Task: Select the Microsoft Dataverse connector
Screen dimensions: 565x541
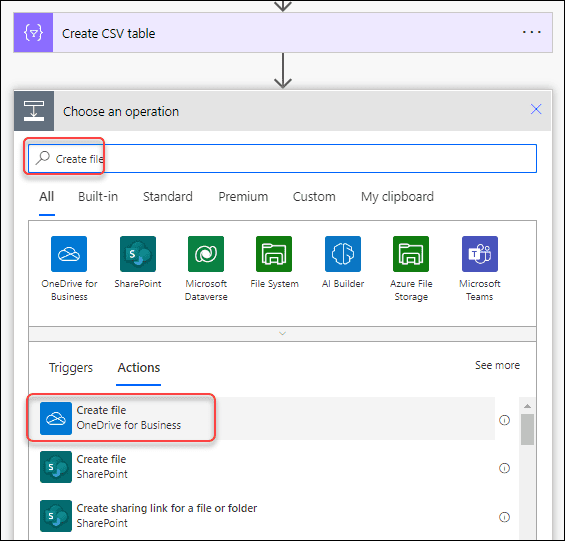Action: [x=206, y=269]
